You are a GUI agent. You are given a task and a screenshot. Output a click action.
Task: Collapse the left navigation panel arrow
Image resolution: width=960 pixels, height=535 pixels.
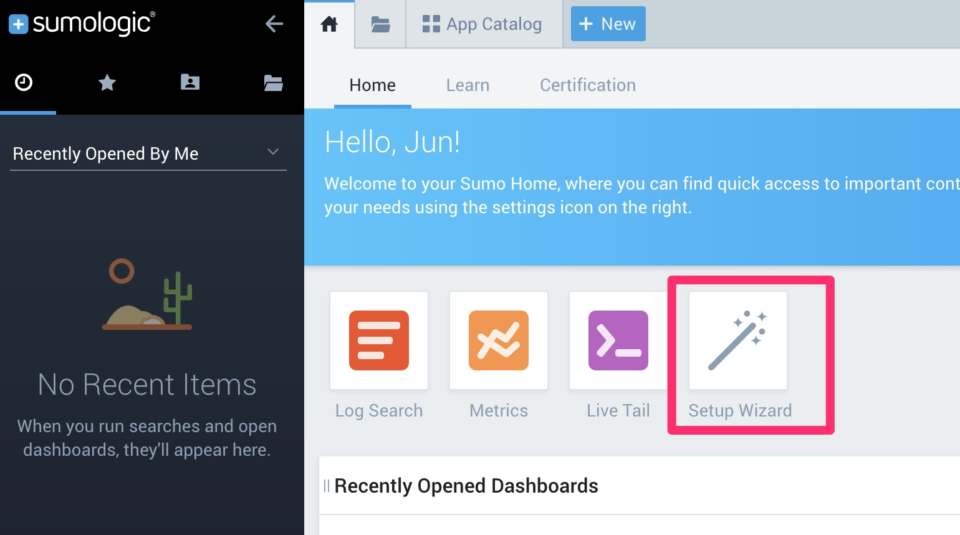pyautogui.click(x=274, y=24)
